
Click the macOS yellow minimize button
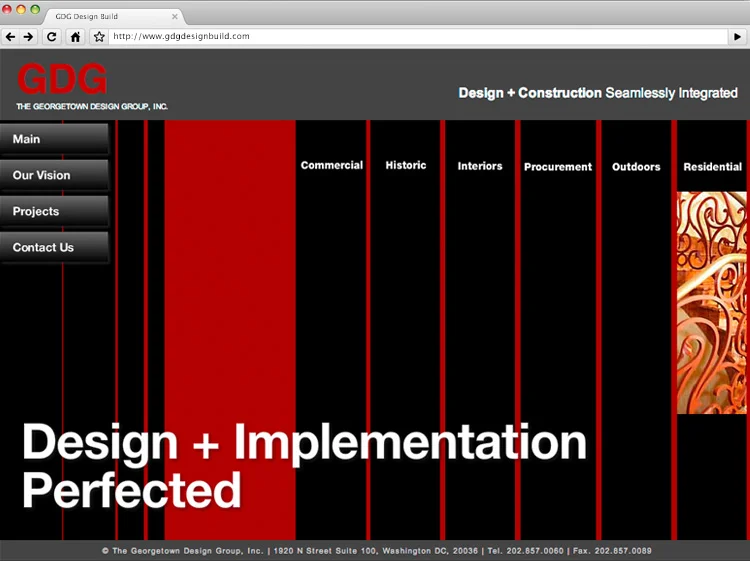tap(21, 9)
